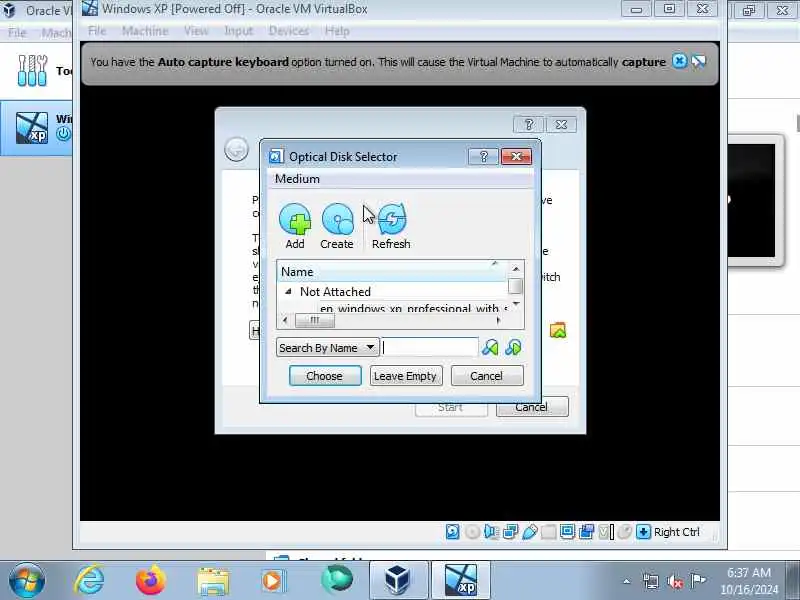Click the VirtualBox Manager taskbar button
Screen dimensions: 800x600
(398, 580)
